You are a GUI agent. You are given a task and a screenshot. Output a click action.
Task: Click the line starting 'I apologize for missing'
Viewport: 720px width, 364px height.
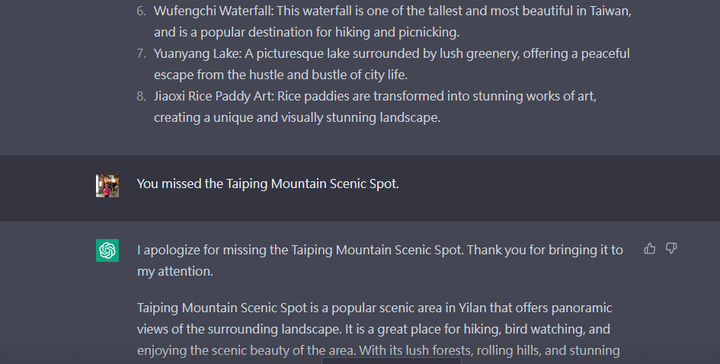tap(380, 250)
